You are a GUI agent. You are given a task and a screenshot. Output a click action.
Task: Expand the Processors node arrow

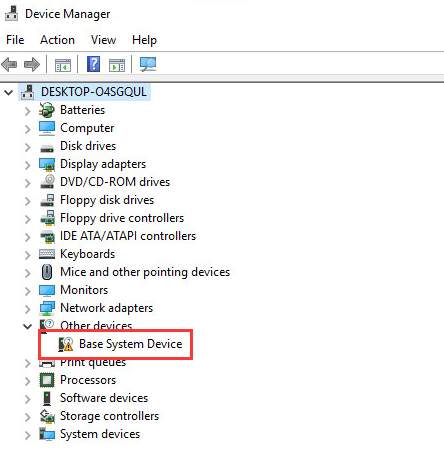pos(28,381)
